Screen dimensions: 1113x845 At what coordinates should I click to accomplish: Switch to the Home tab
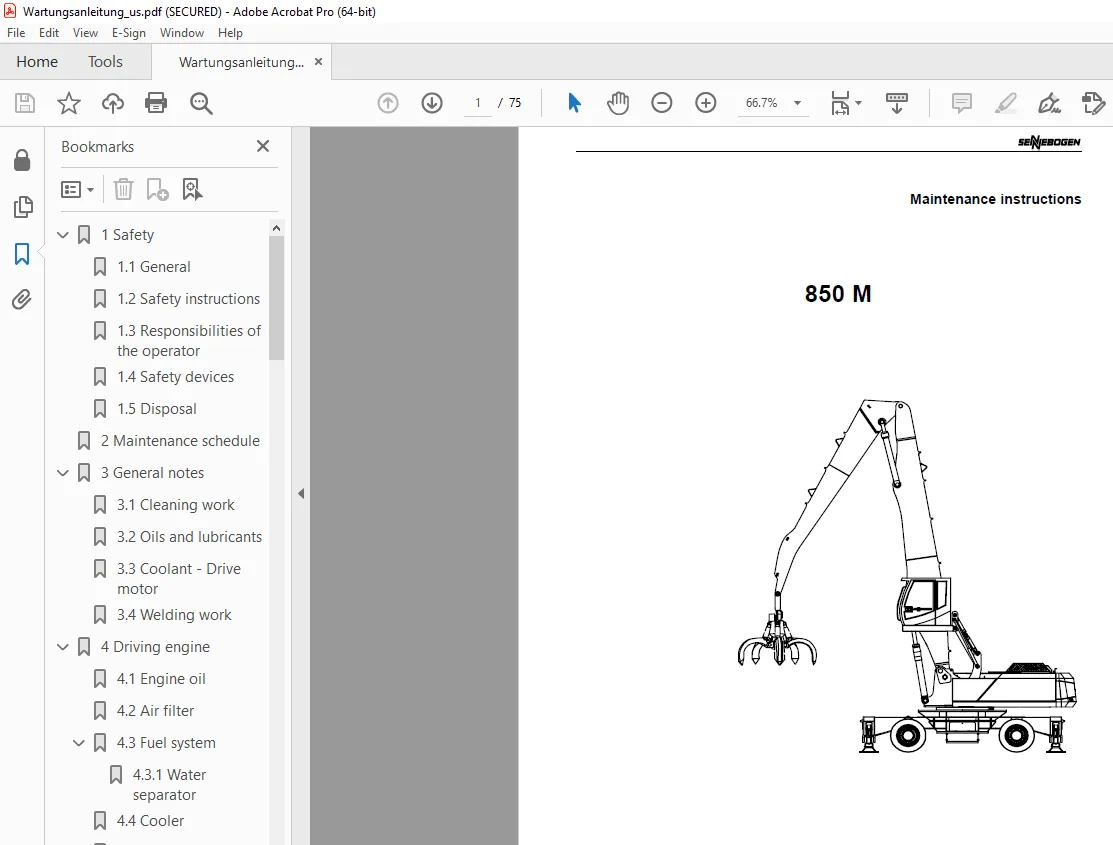(37, 62)
